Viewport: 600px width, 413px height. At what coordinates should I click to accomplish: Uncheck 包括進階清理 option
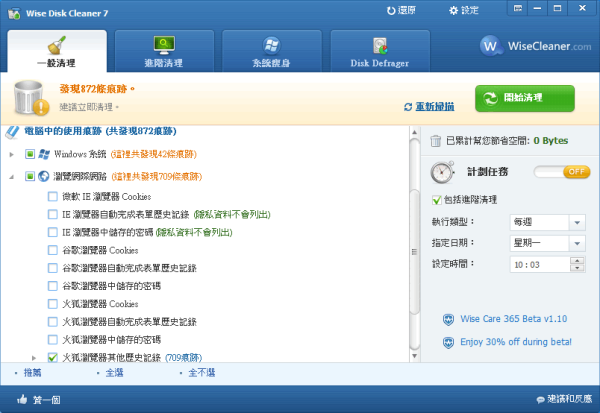436,199
